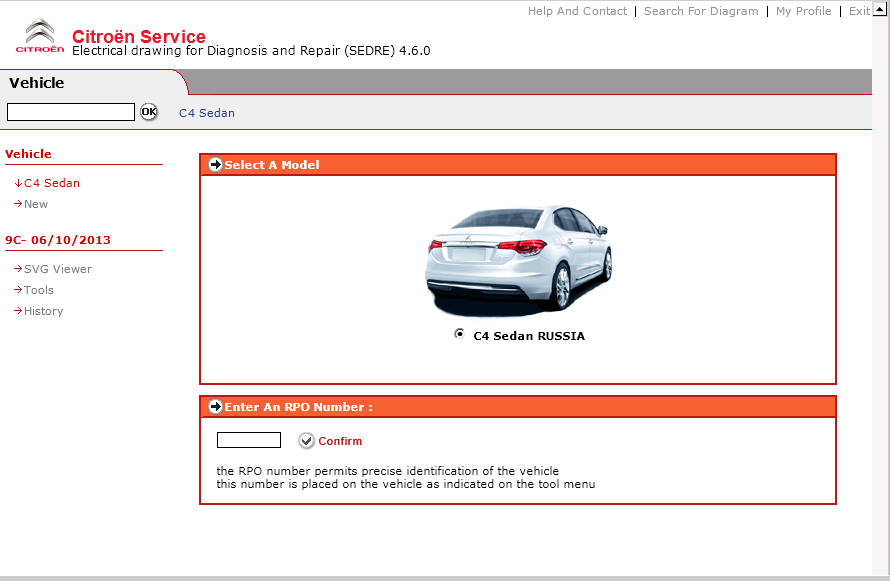Select the C4 Sedan RUSSIA radio button
Screen dimensions: 890x581
point(459,334)
